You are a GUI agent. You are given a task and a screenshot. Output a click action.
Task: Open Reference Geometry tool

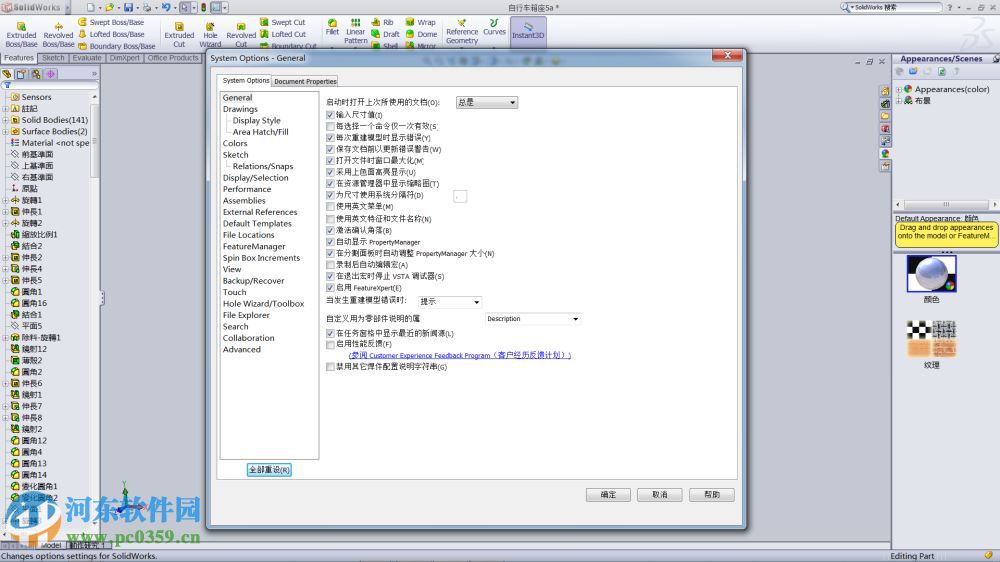coord(462,31)
